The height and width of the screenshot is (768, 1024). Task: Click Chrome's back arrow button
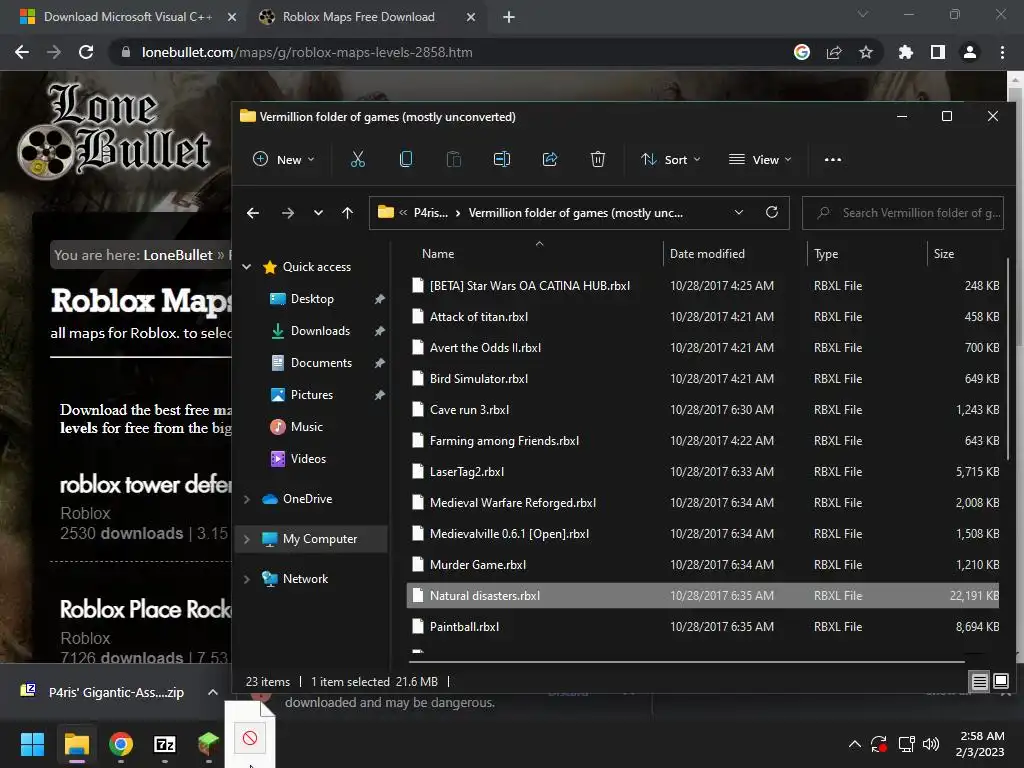point(22,52)
